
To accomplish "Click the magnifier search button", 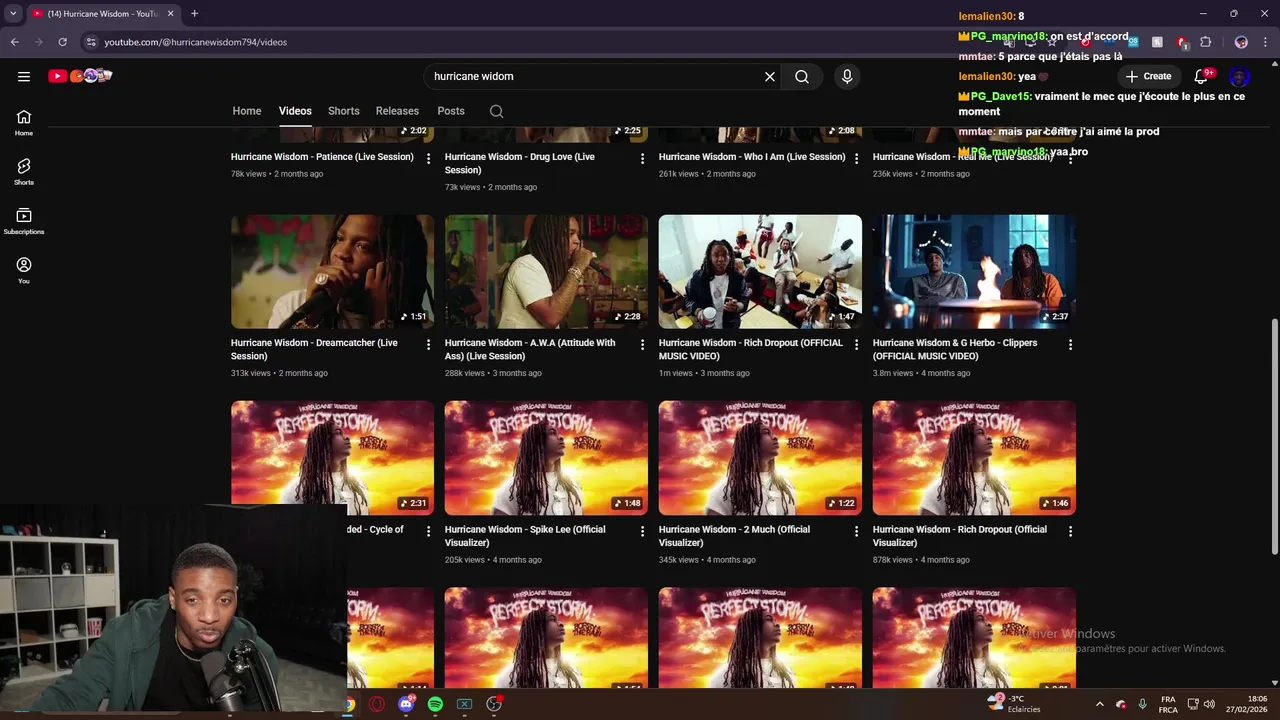I will coord(802,76).
